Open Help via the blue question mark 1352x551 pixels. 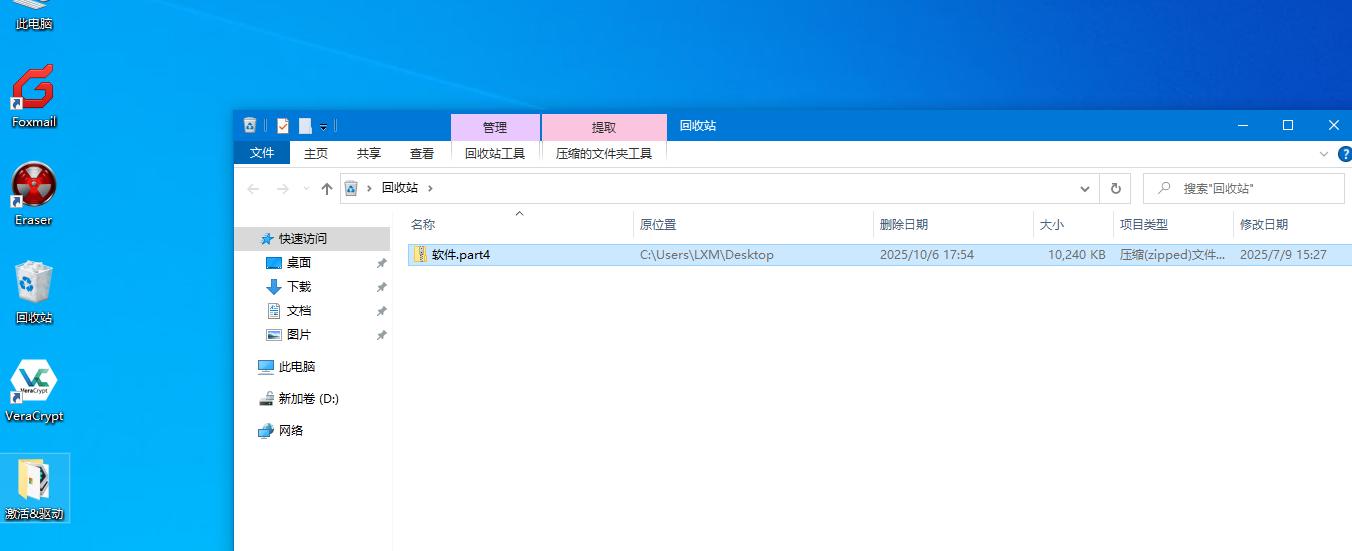pyautogui.click(x=1345, y=154)
